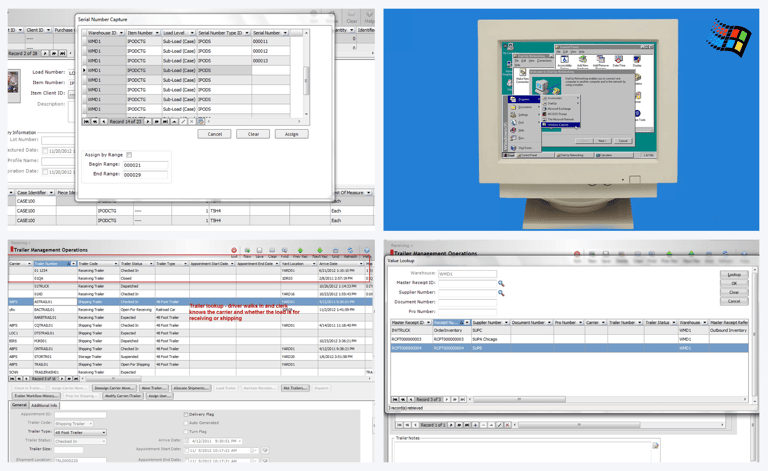Click the Assign button in Serial Number Capture

[291, 134]
